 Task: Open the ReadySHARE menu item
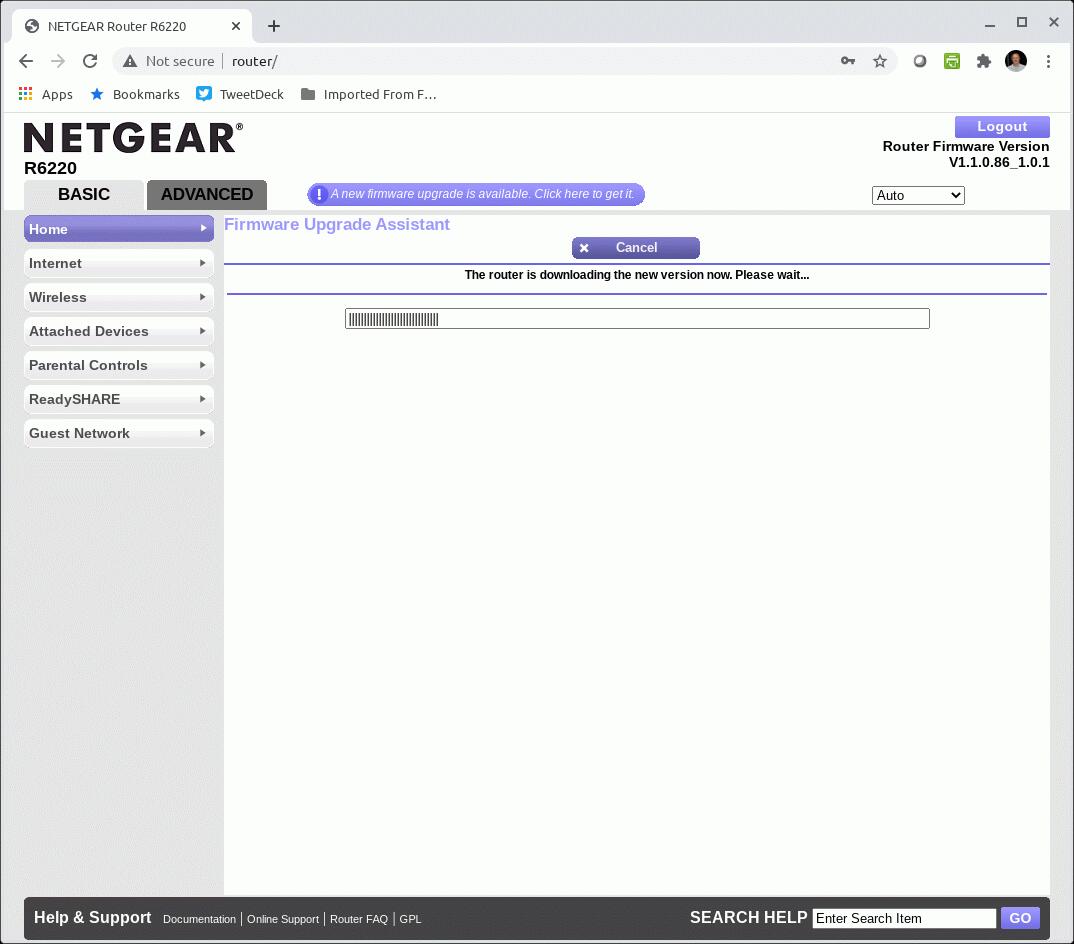tap(118, 399)
